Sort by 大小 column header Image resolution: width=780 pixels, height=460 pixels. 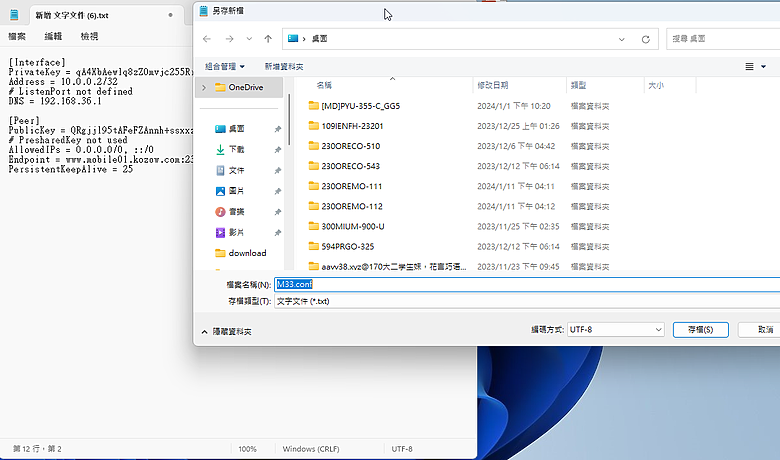pos(656,86)
